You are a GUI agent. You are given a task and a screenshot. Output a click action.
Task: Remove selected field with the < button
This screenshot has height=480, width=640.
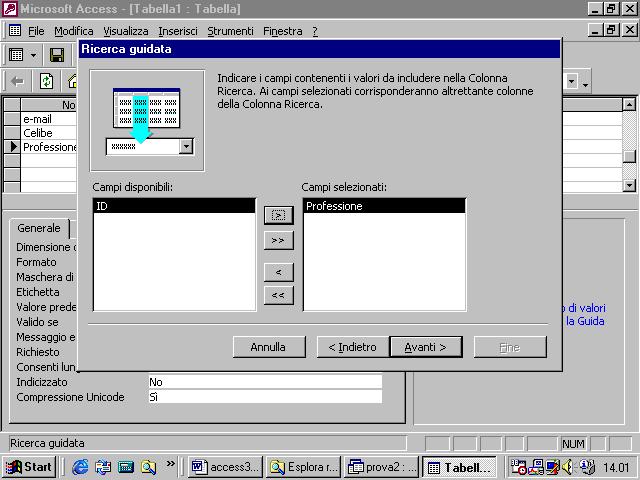tap(279, 272)
